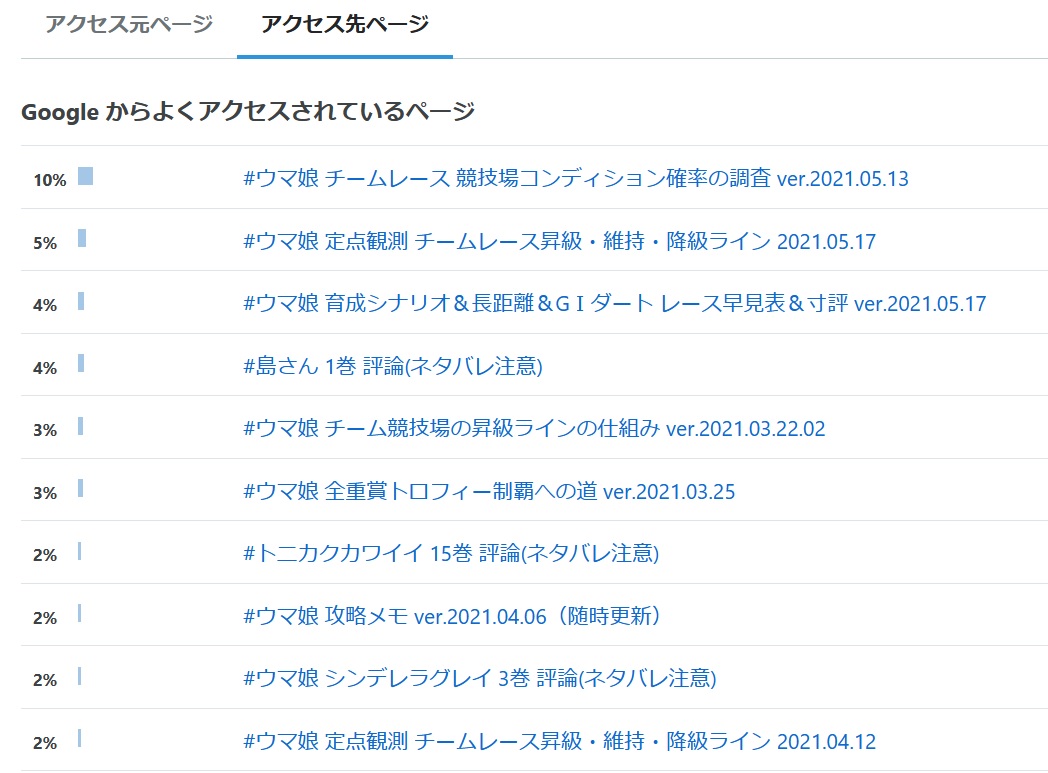This screenshot has height=773, width=1048.
Task: Click the 2% value beside 攻略メモ row
Action: [x=45, y=618]
